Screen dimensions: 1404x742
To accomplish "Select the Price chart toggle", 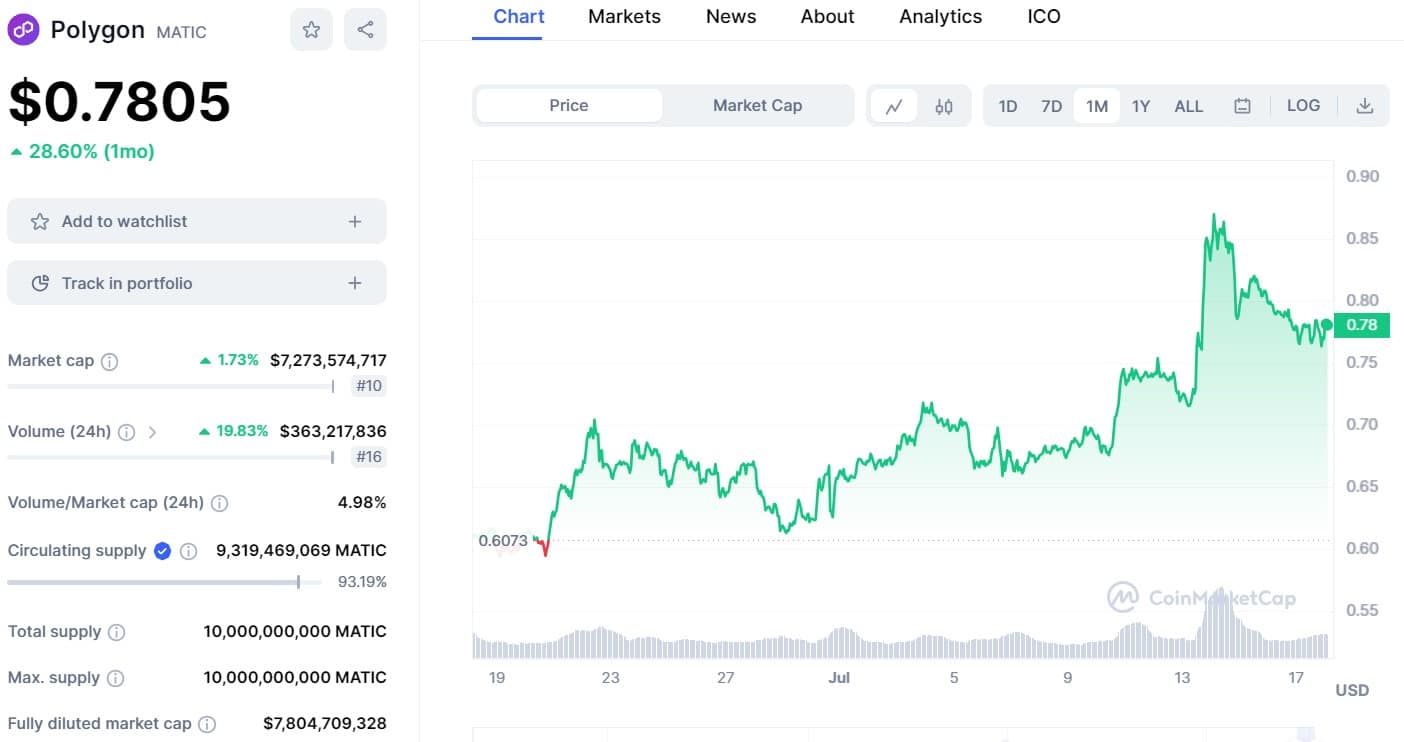I will [x=569, y=105].
